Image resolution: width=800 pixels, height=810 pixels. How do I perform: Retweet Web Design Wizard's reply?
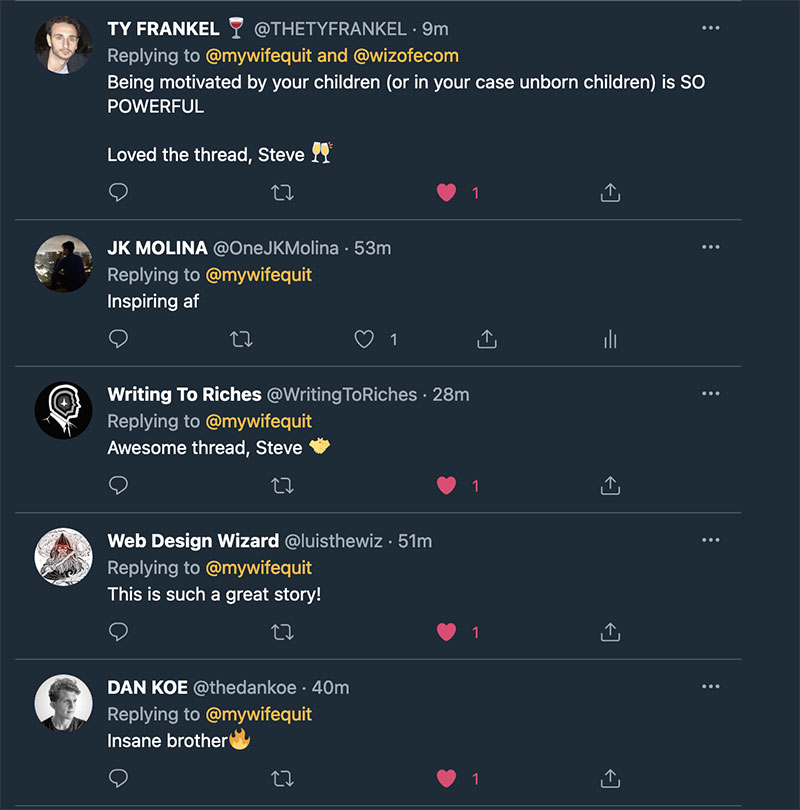pyautogui.click(x=283, y=631)
